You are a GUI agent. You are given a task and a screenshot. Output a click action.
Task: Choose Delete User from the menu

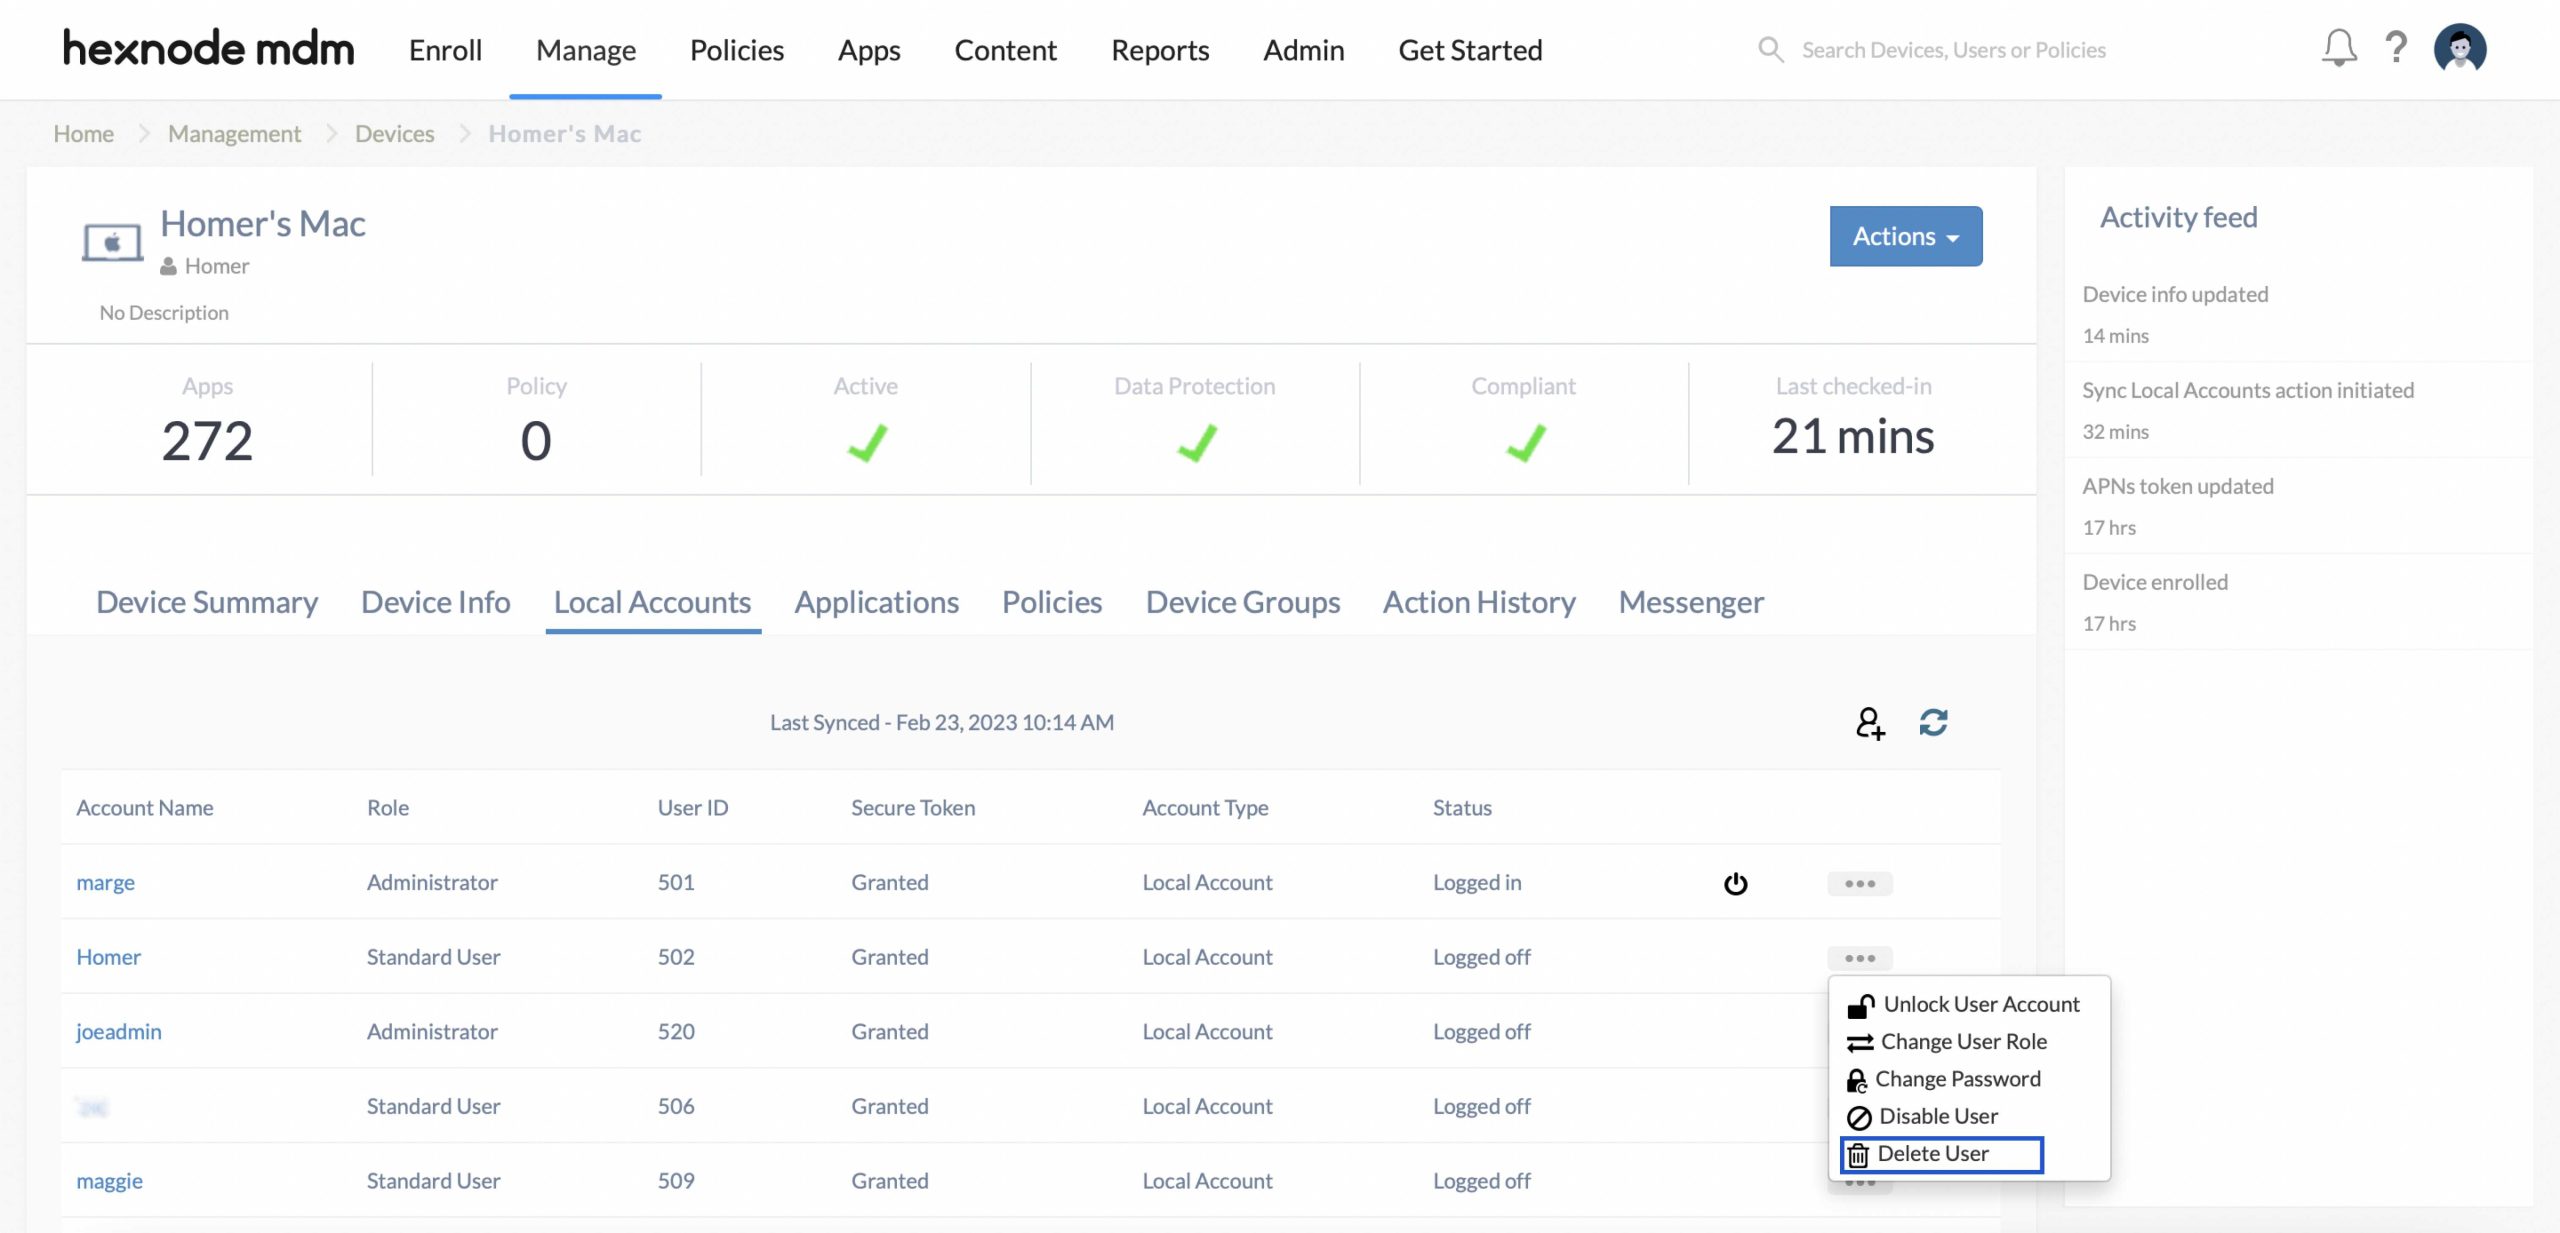point(1941,1154)
